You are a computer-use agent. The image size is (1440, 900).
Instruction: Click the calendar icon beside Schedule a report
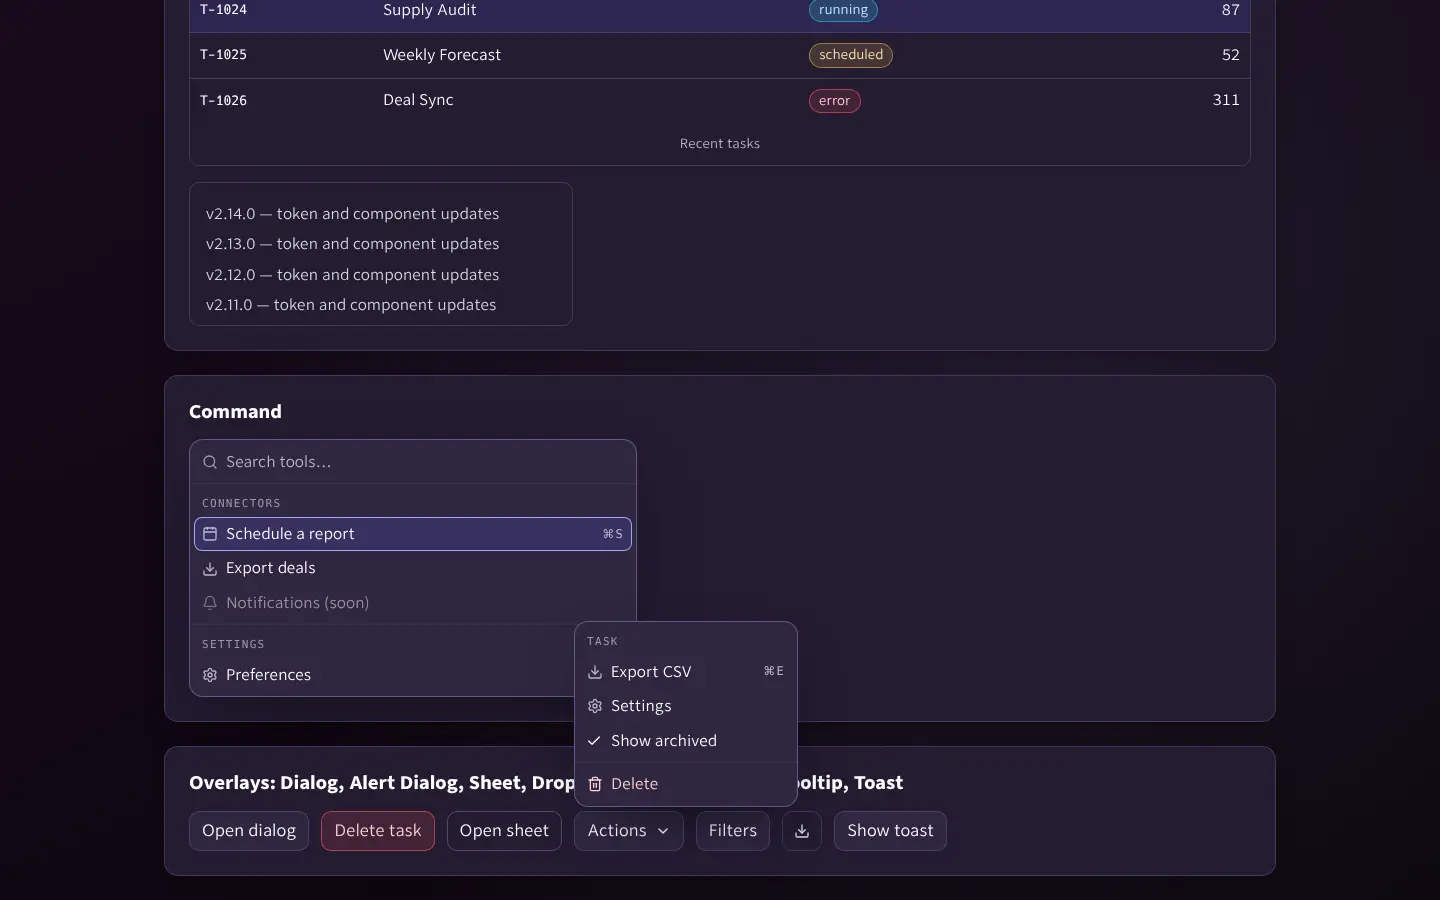[x=210, y=534]
